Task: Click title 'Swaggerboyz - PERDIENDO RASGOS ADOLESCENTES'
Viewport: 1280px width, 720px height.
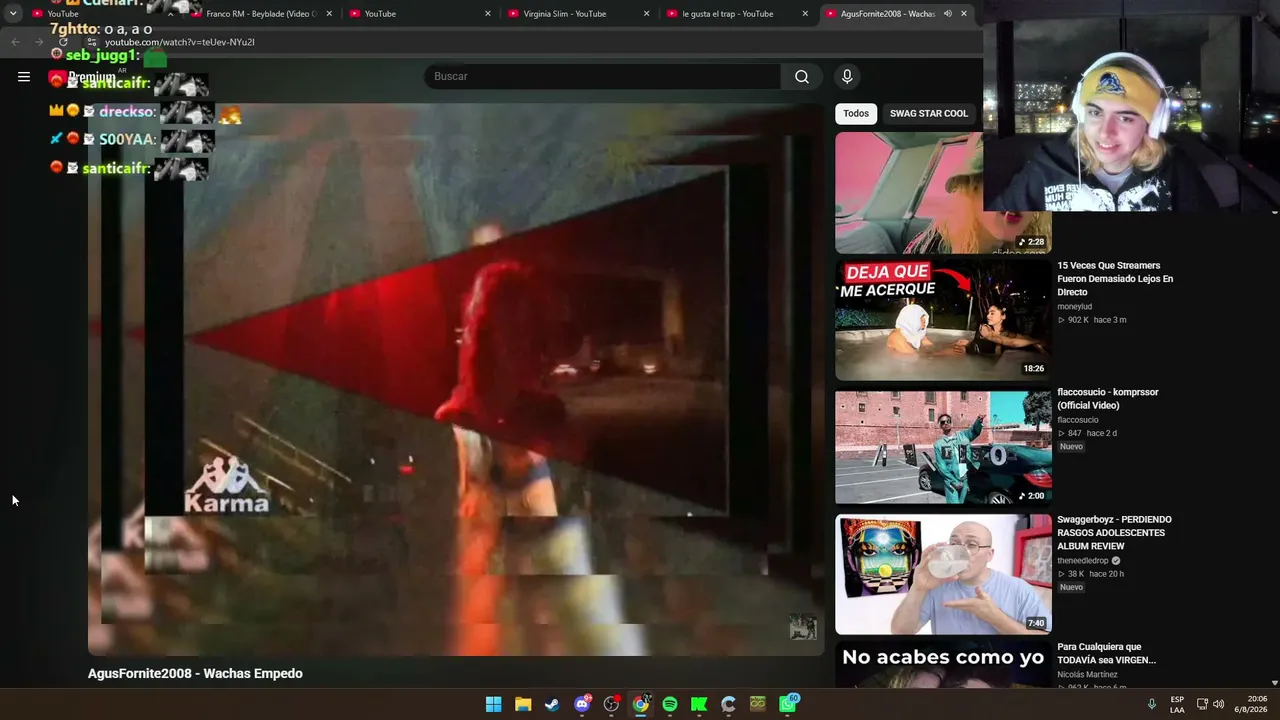Action: click(x=1114, y=533)
